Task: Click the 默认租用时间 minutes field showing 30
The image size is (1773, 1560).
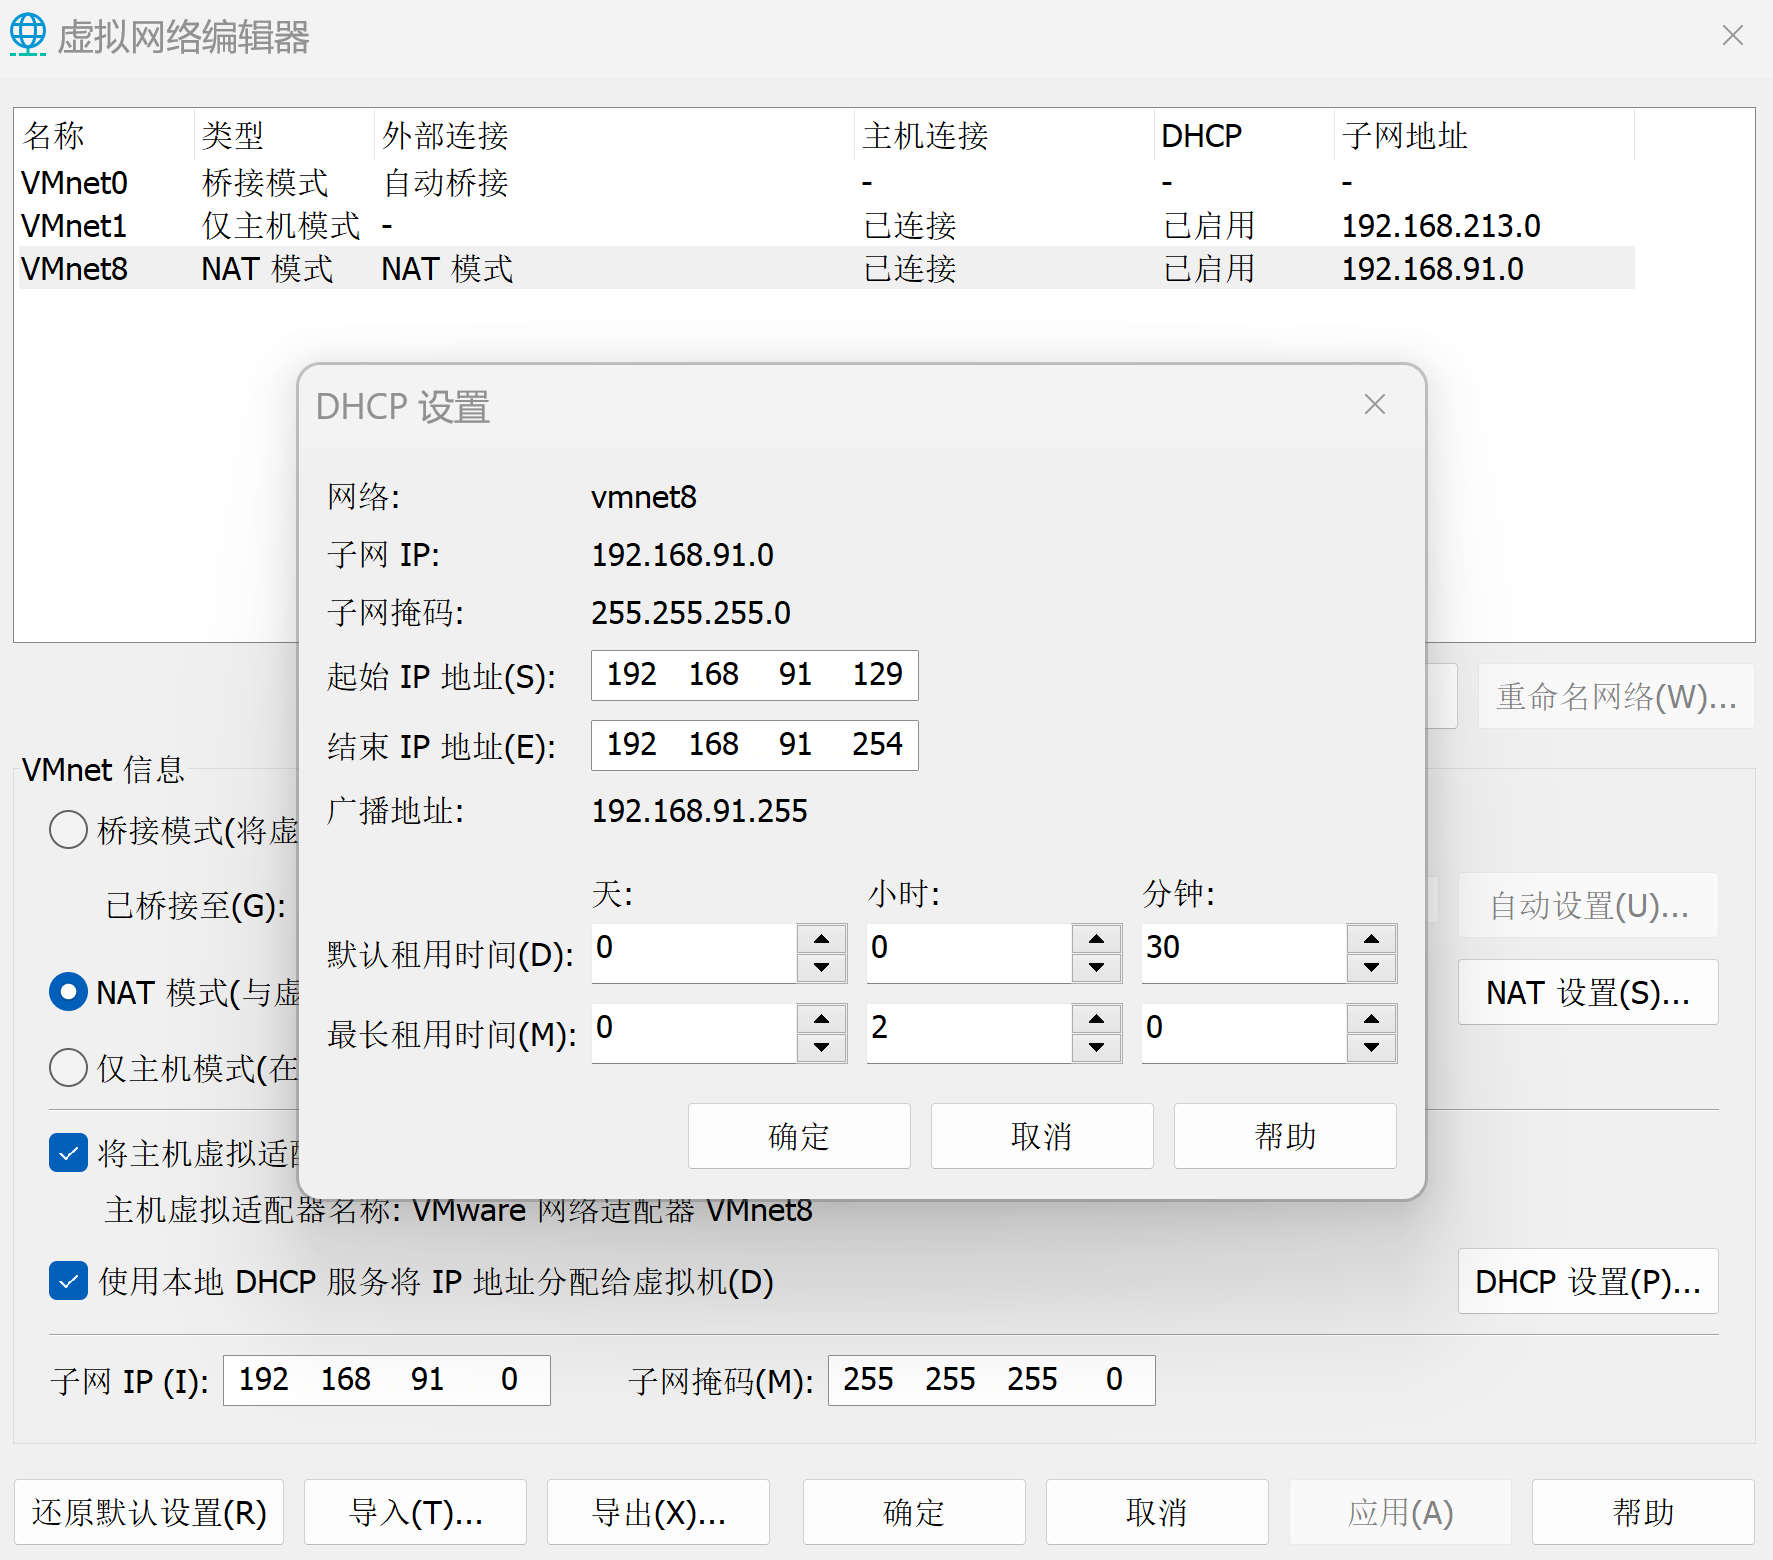Action: coord(1244,953)
